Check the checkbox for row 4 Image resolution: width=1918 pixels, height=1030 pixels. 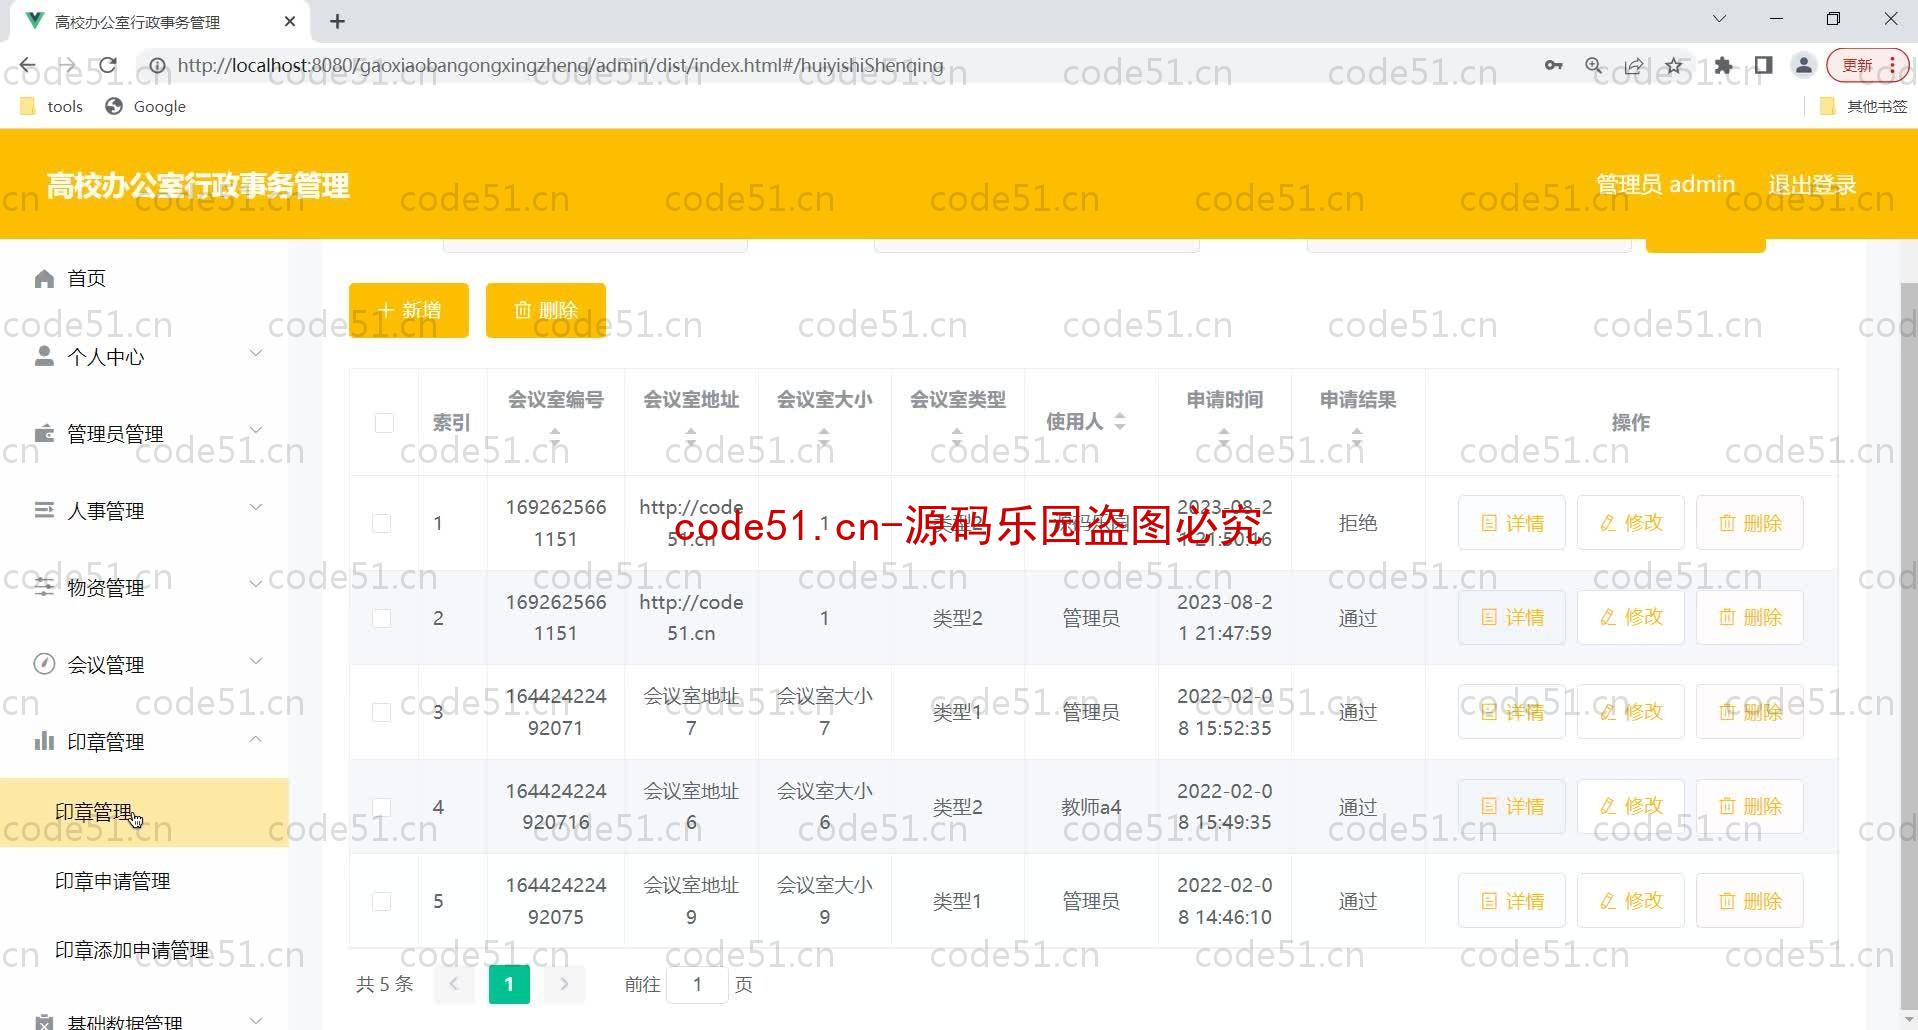pos(381,807)
